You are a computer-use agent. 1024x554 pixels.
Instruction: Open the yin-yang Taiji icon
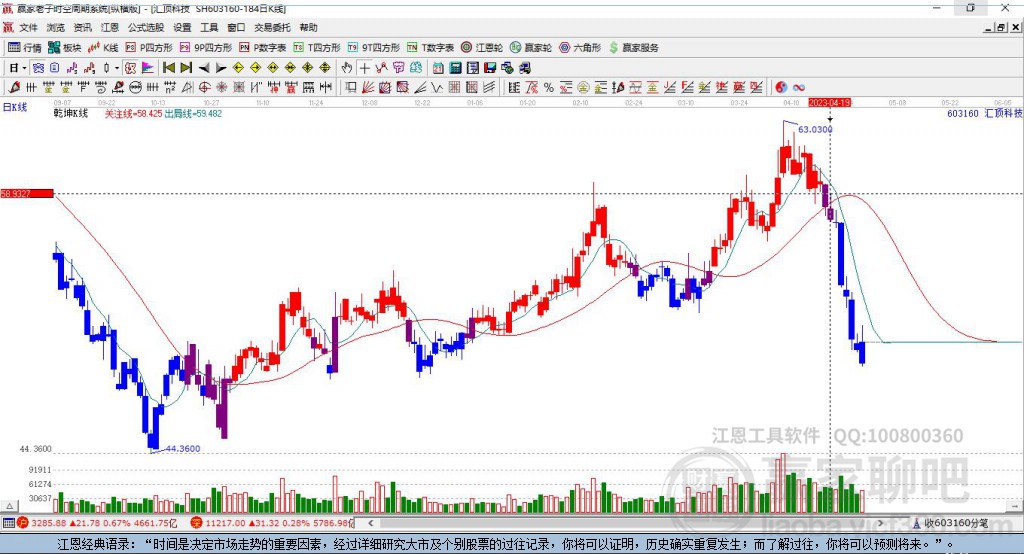pyautogui.click(x=781, y=88)
